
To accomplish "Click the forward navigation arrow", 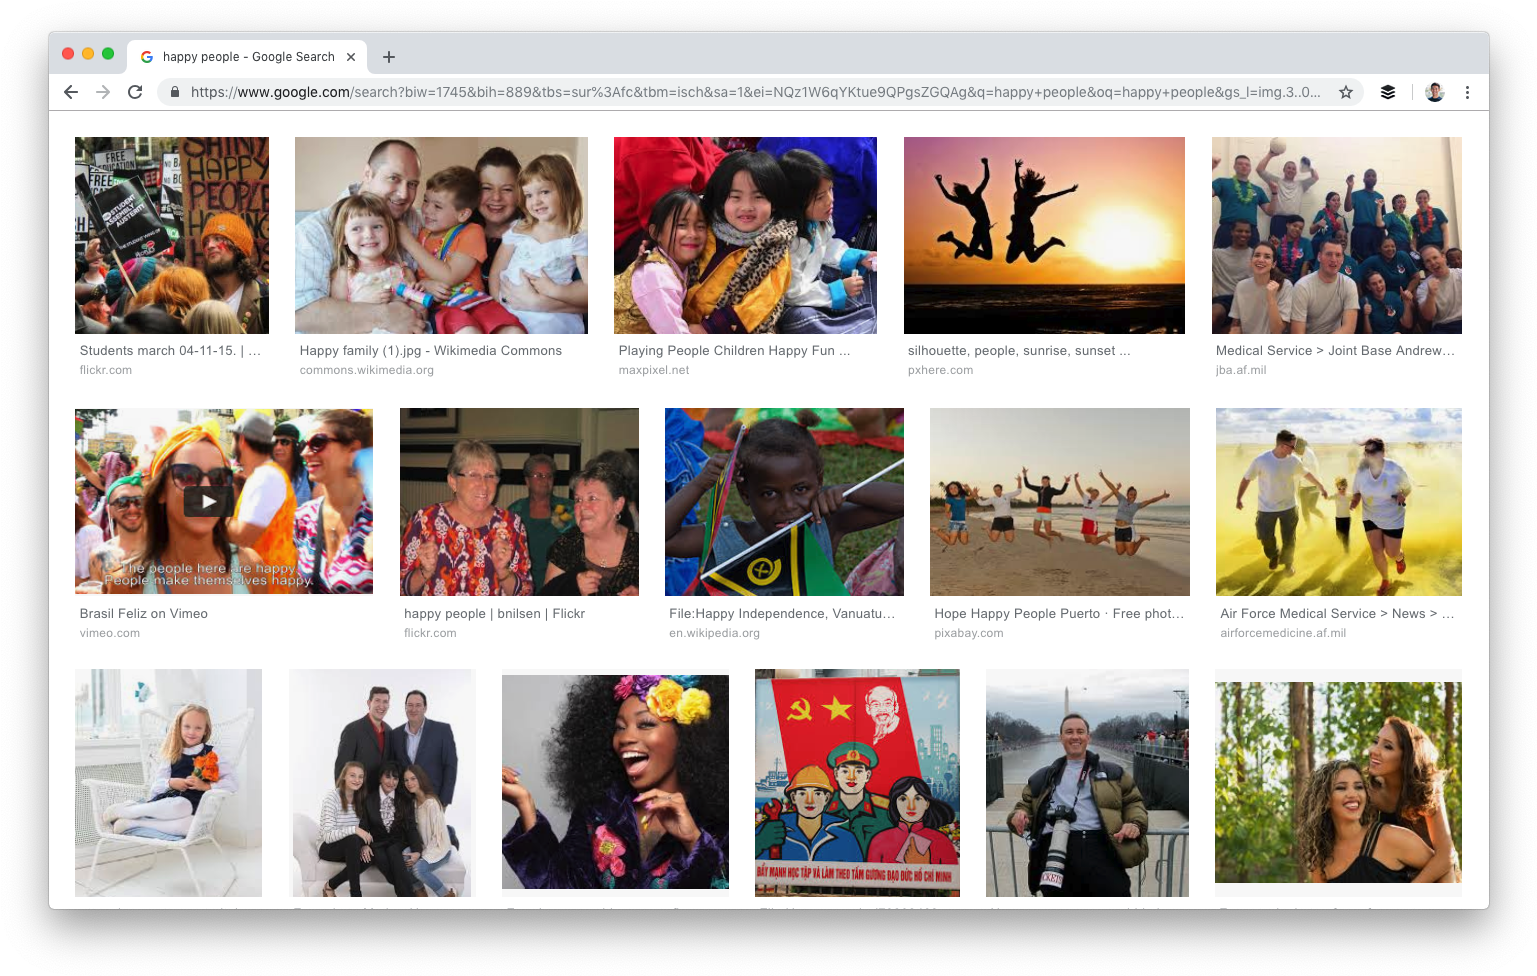I will (x=103, y=92).
